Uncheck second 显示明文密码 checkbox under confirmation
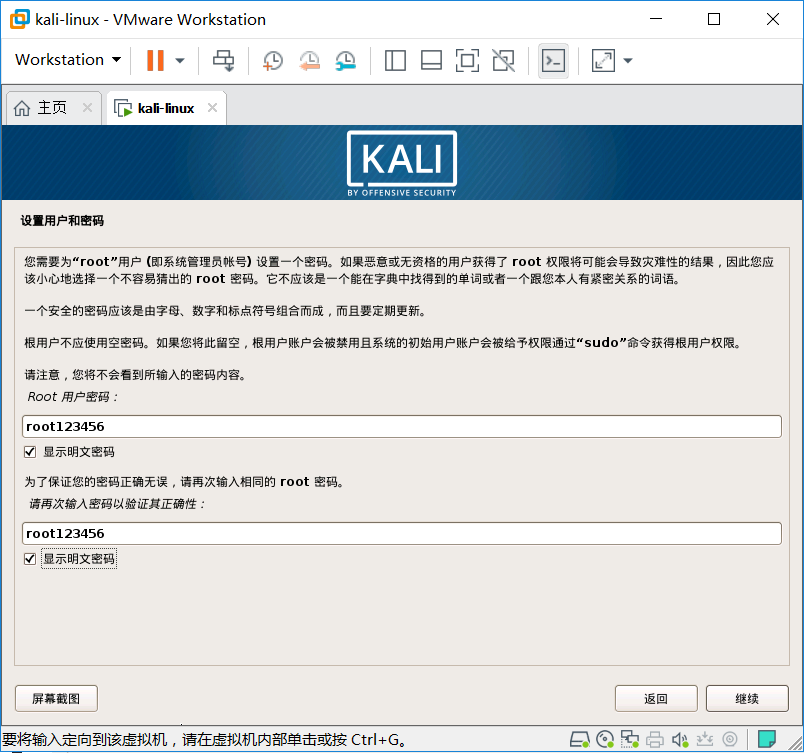 coord(30,559)
